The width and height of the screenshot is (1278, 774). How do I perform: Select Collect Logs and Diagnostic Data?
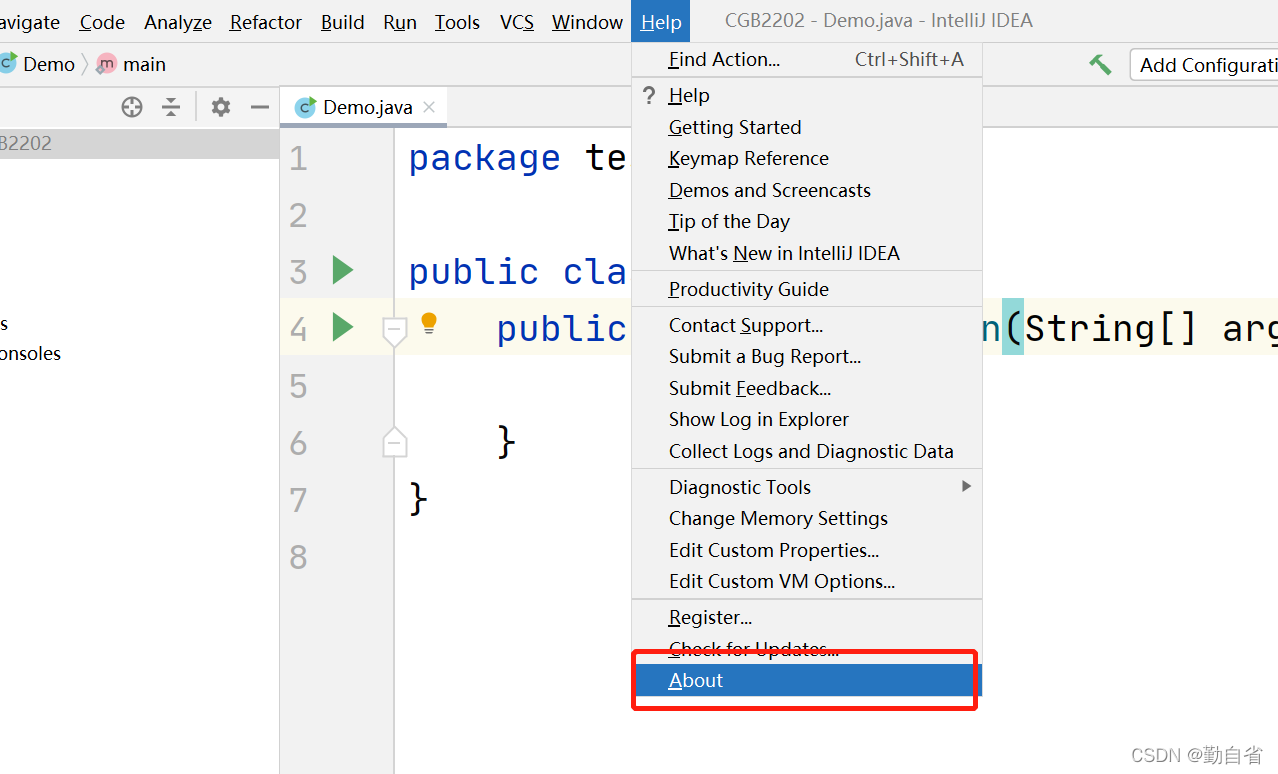click(x=807, y=451)
